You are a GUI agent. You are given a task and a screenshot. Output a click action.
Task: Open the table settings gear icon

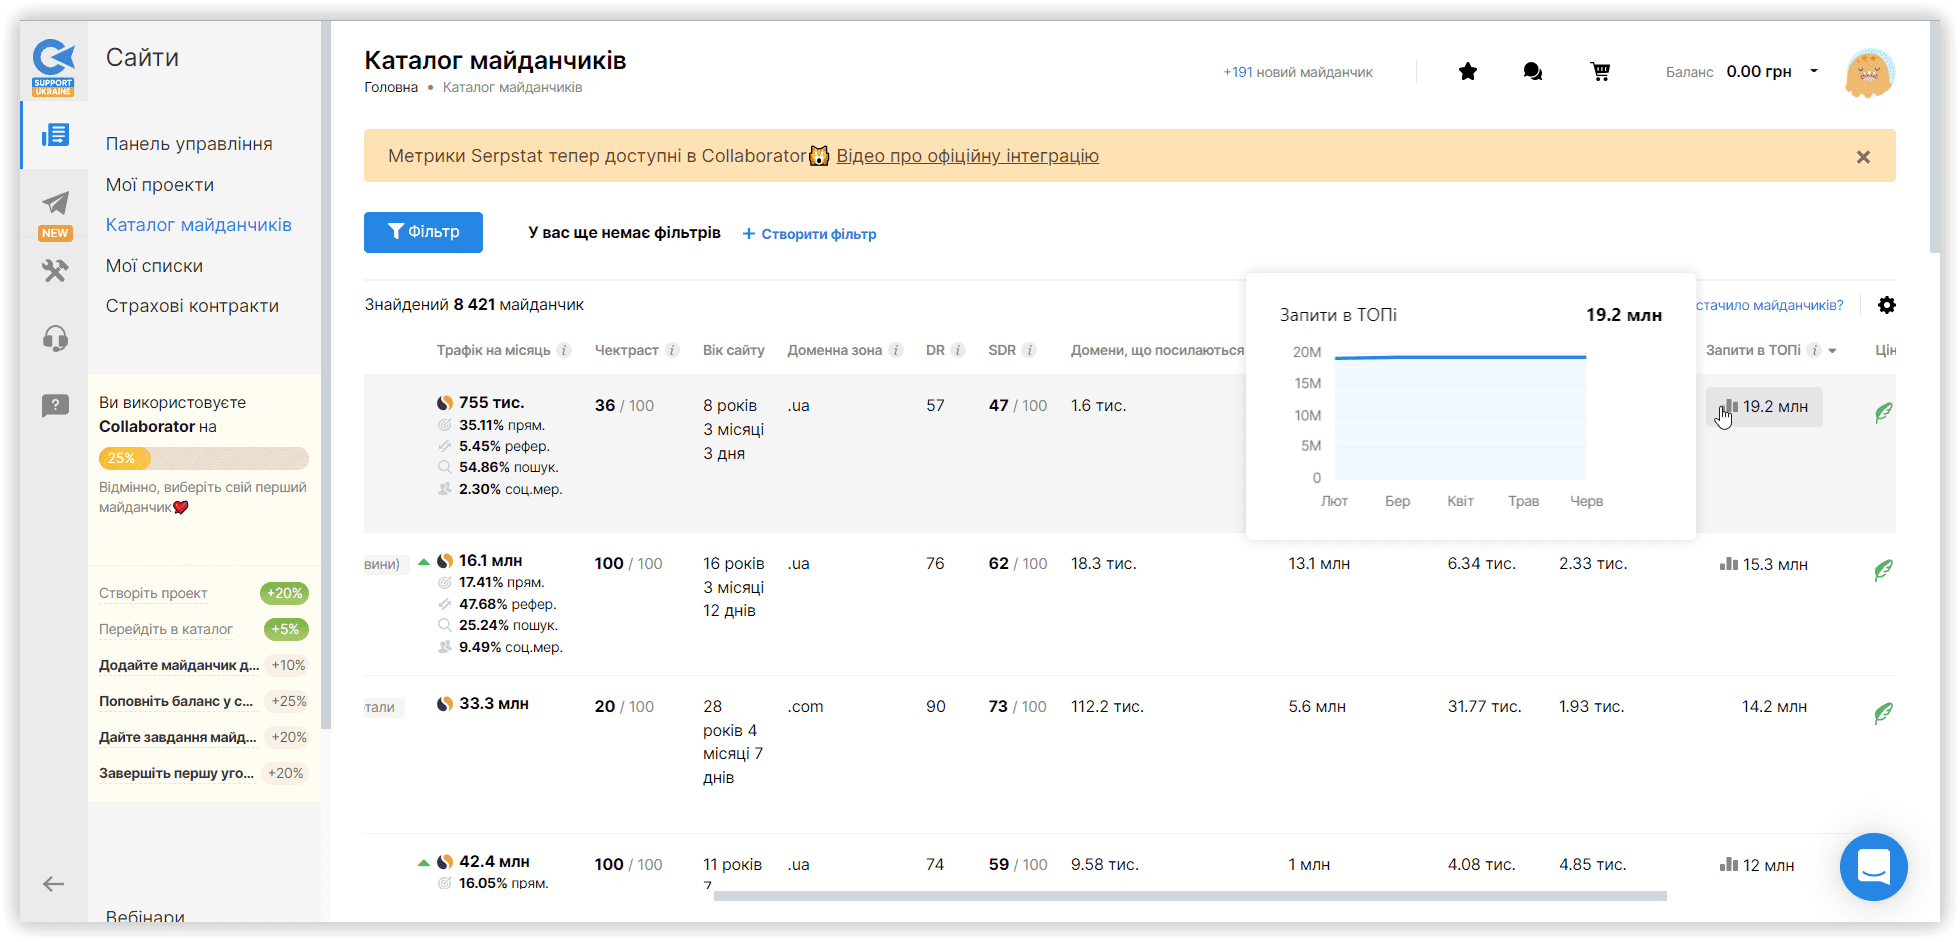[x=1887, y=305]
